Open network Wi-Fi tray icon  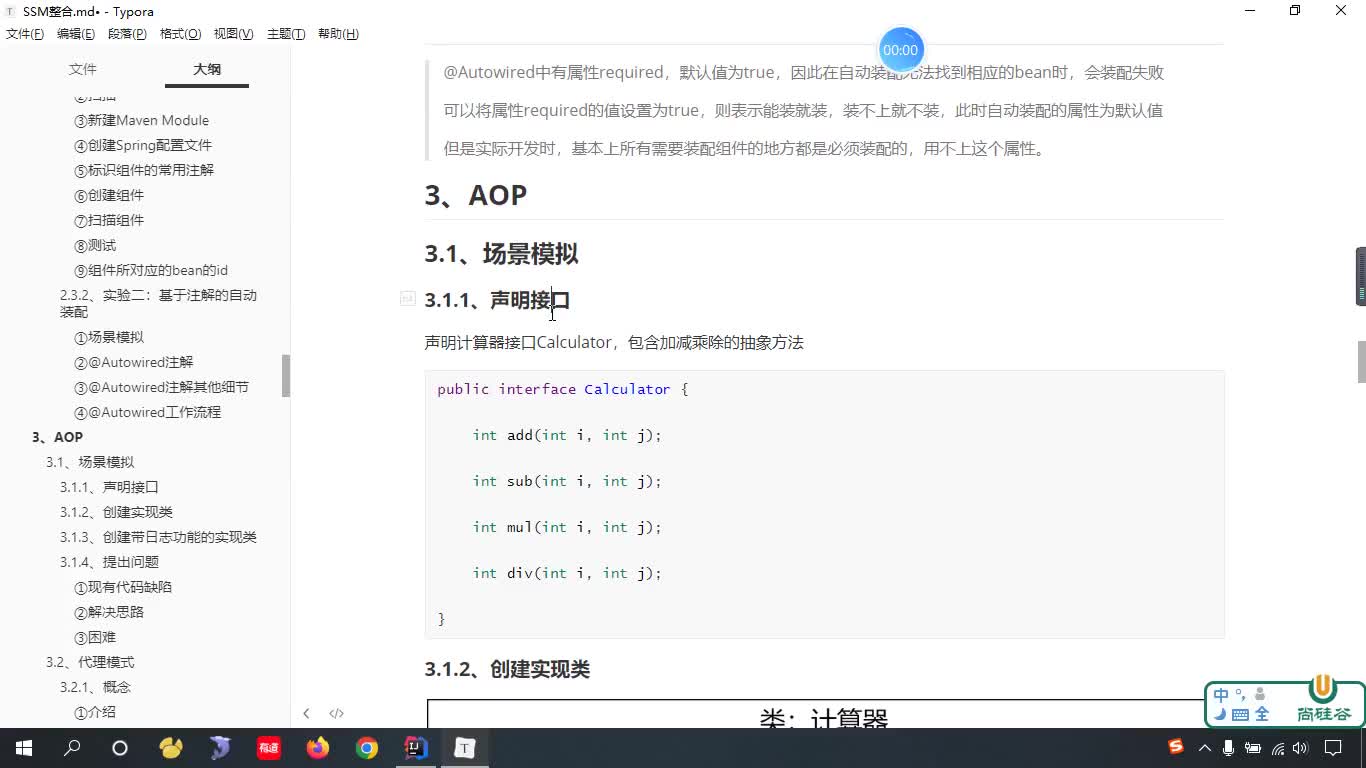tap(1277, 748)
